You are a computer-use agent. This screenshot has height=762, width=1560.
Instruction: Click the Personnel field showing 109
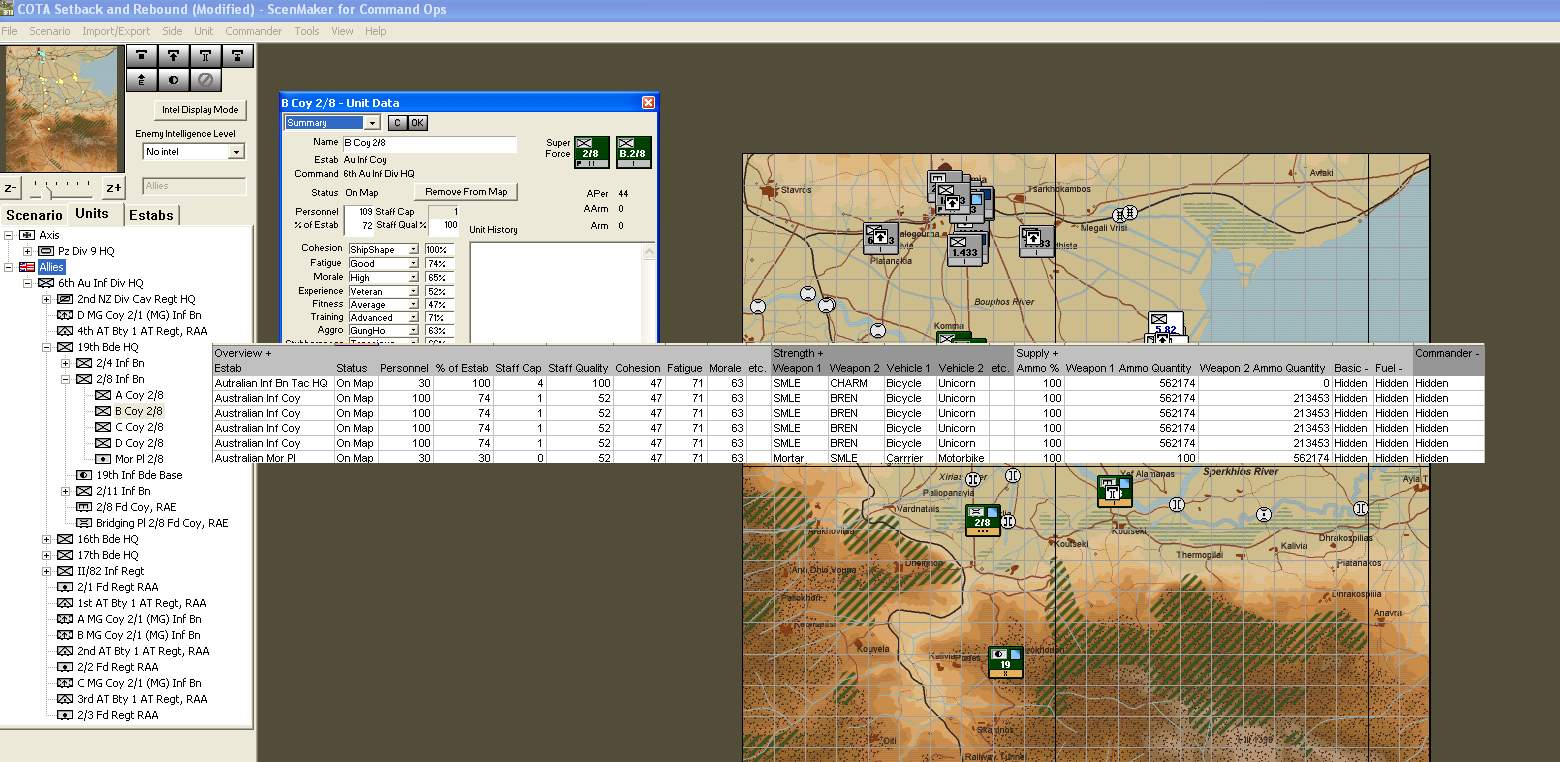(x=360, y=212)
